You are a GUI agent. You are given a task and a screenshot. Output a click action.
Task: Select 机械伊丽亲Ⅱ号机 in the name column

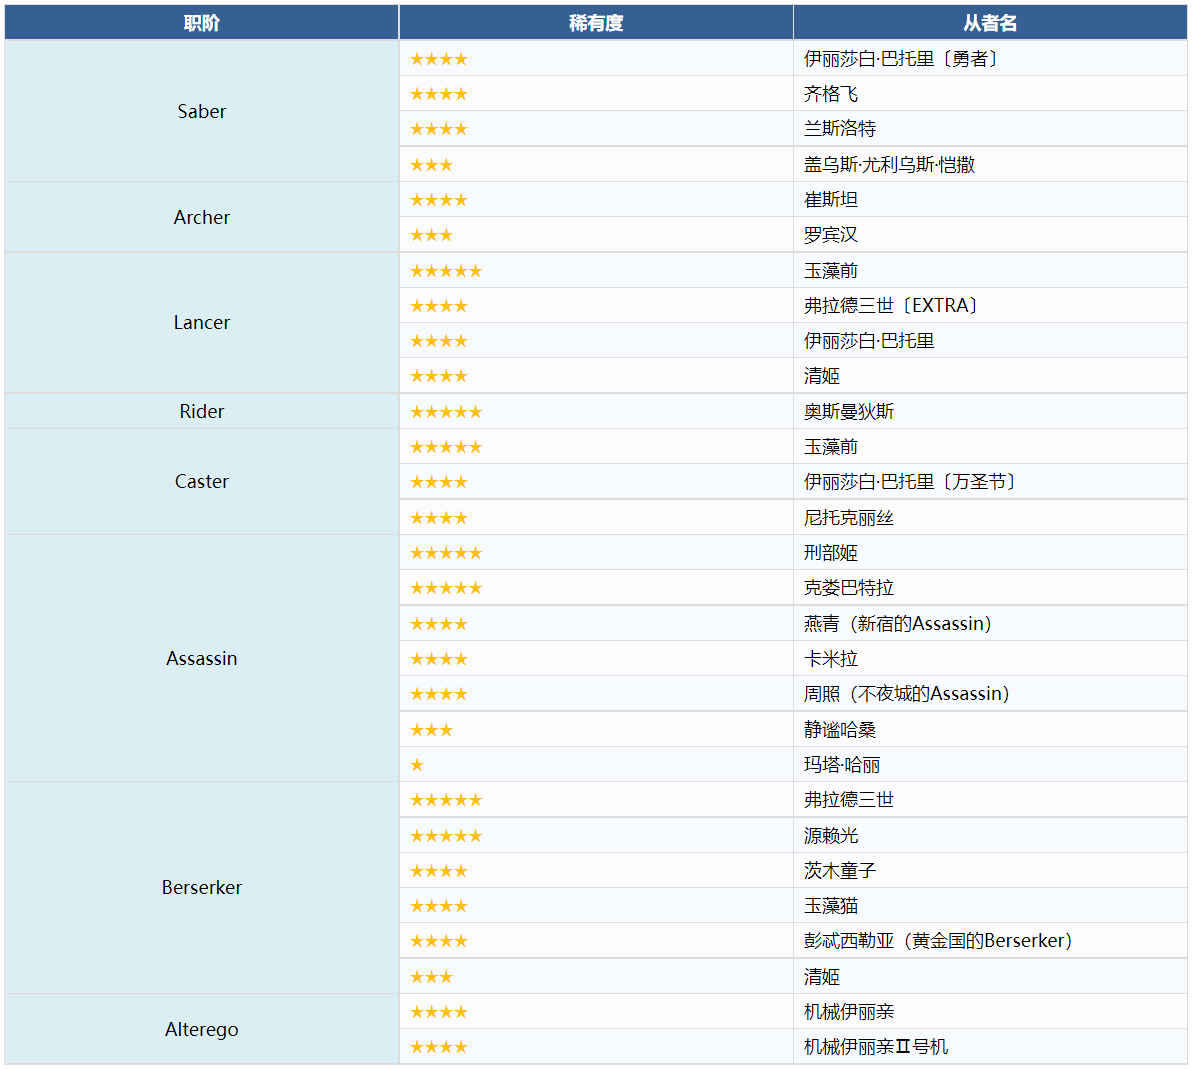pyautogui.click(x=876, y=1047)
